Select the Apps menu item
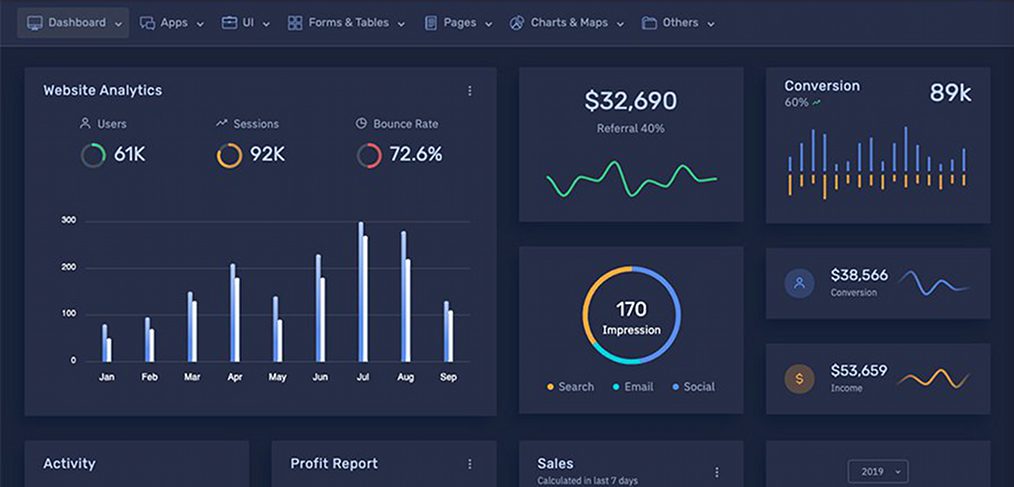 (x=172, y=23)
